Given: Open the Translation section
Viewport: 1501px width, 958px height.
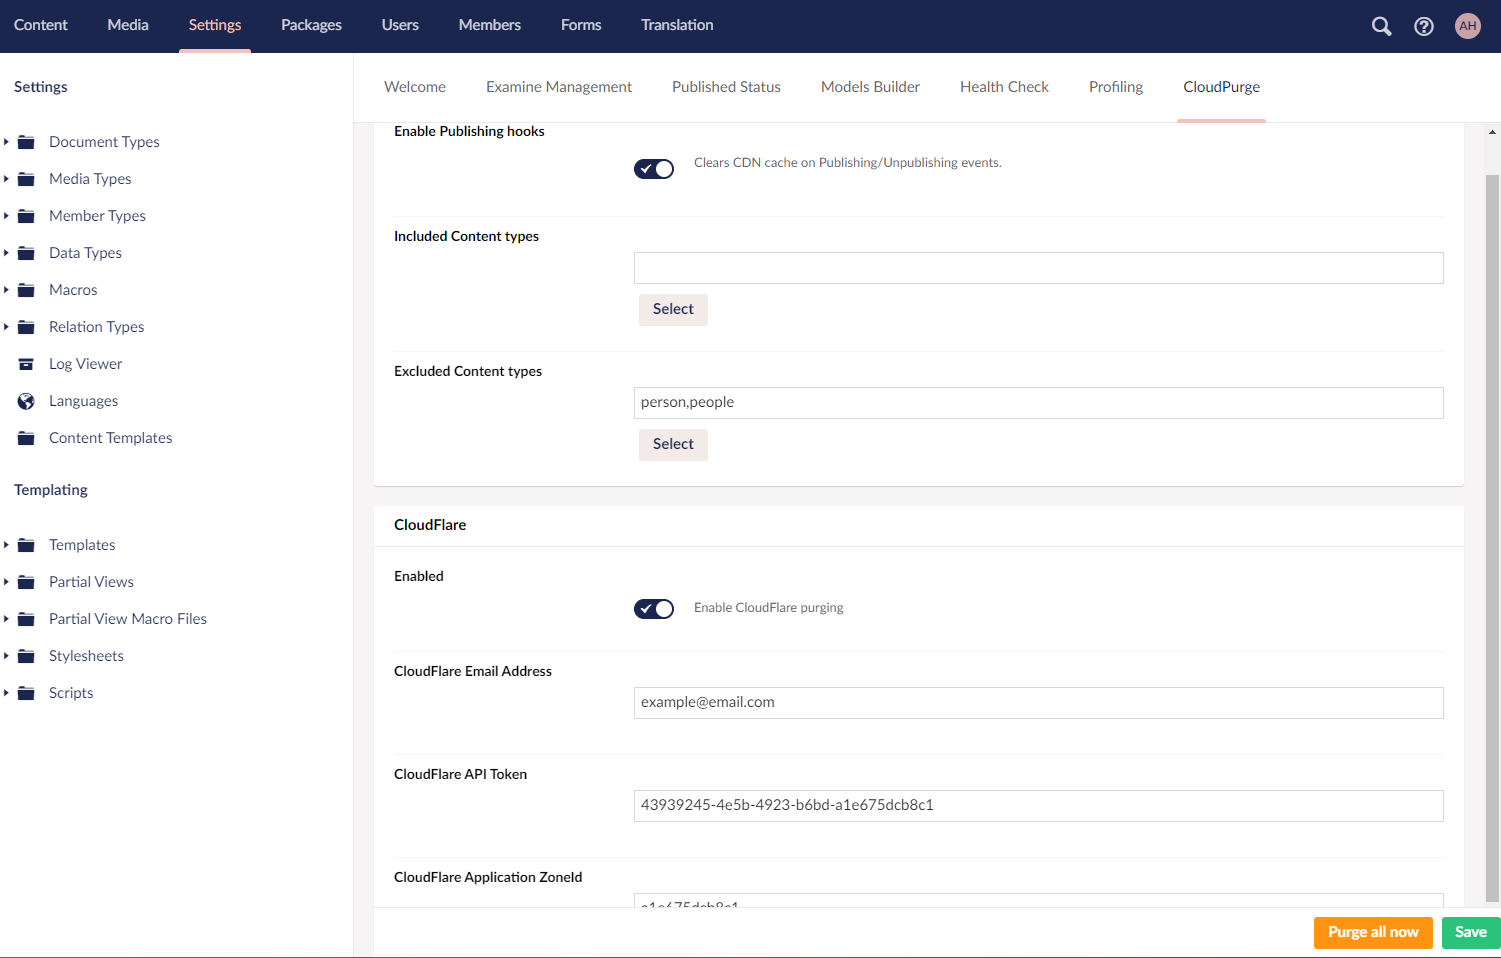Looking at the screenshot, I should [x=677, y=25].
